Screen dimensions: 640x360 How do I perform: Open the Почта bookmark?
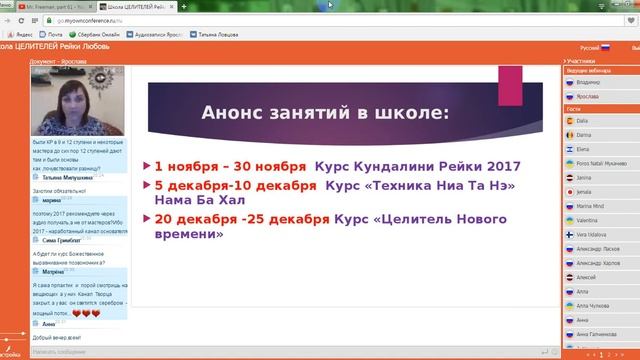click(x=51, y=35)
